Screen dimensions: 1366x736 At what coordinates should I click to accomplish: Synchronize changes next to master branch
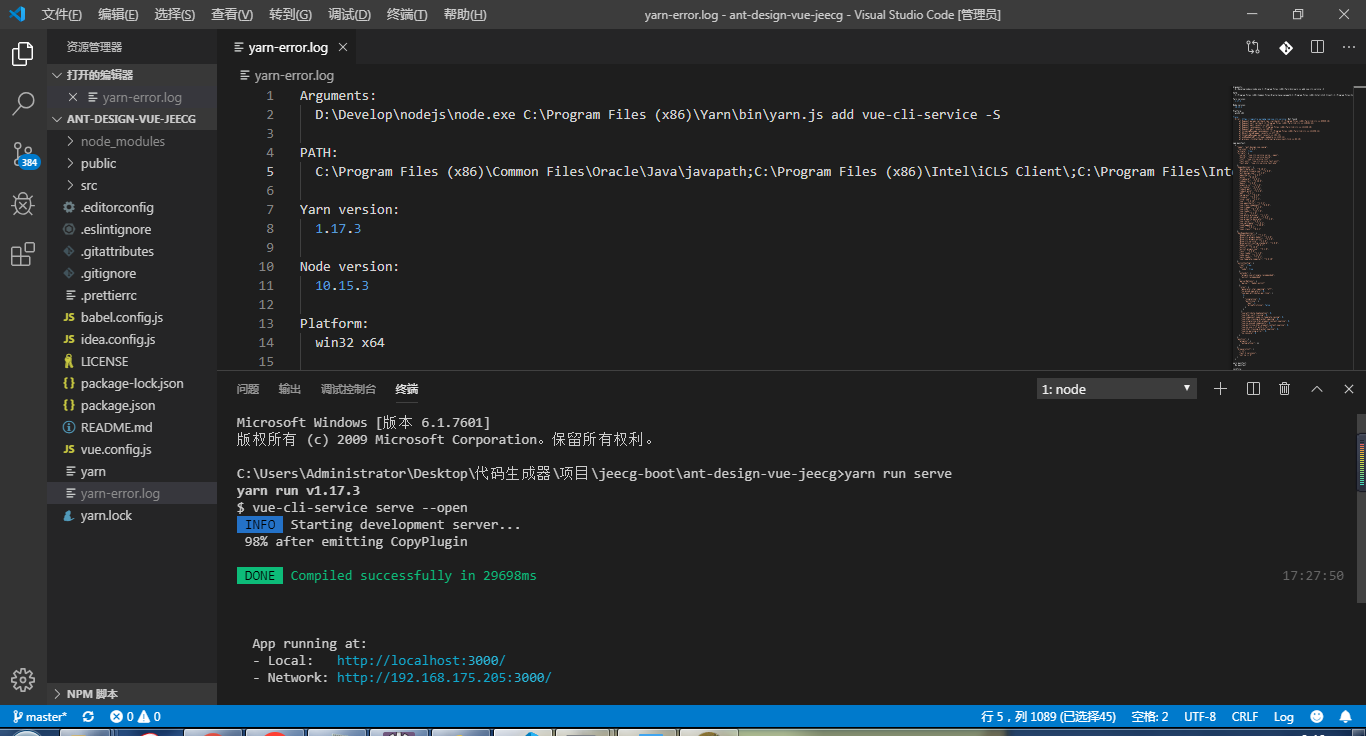(87, 716)
